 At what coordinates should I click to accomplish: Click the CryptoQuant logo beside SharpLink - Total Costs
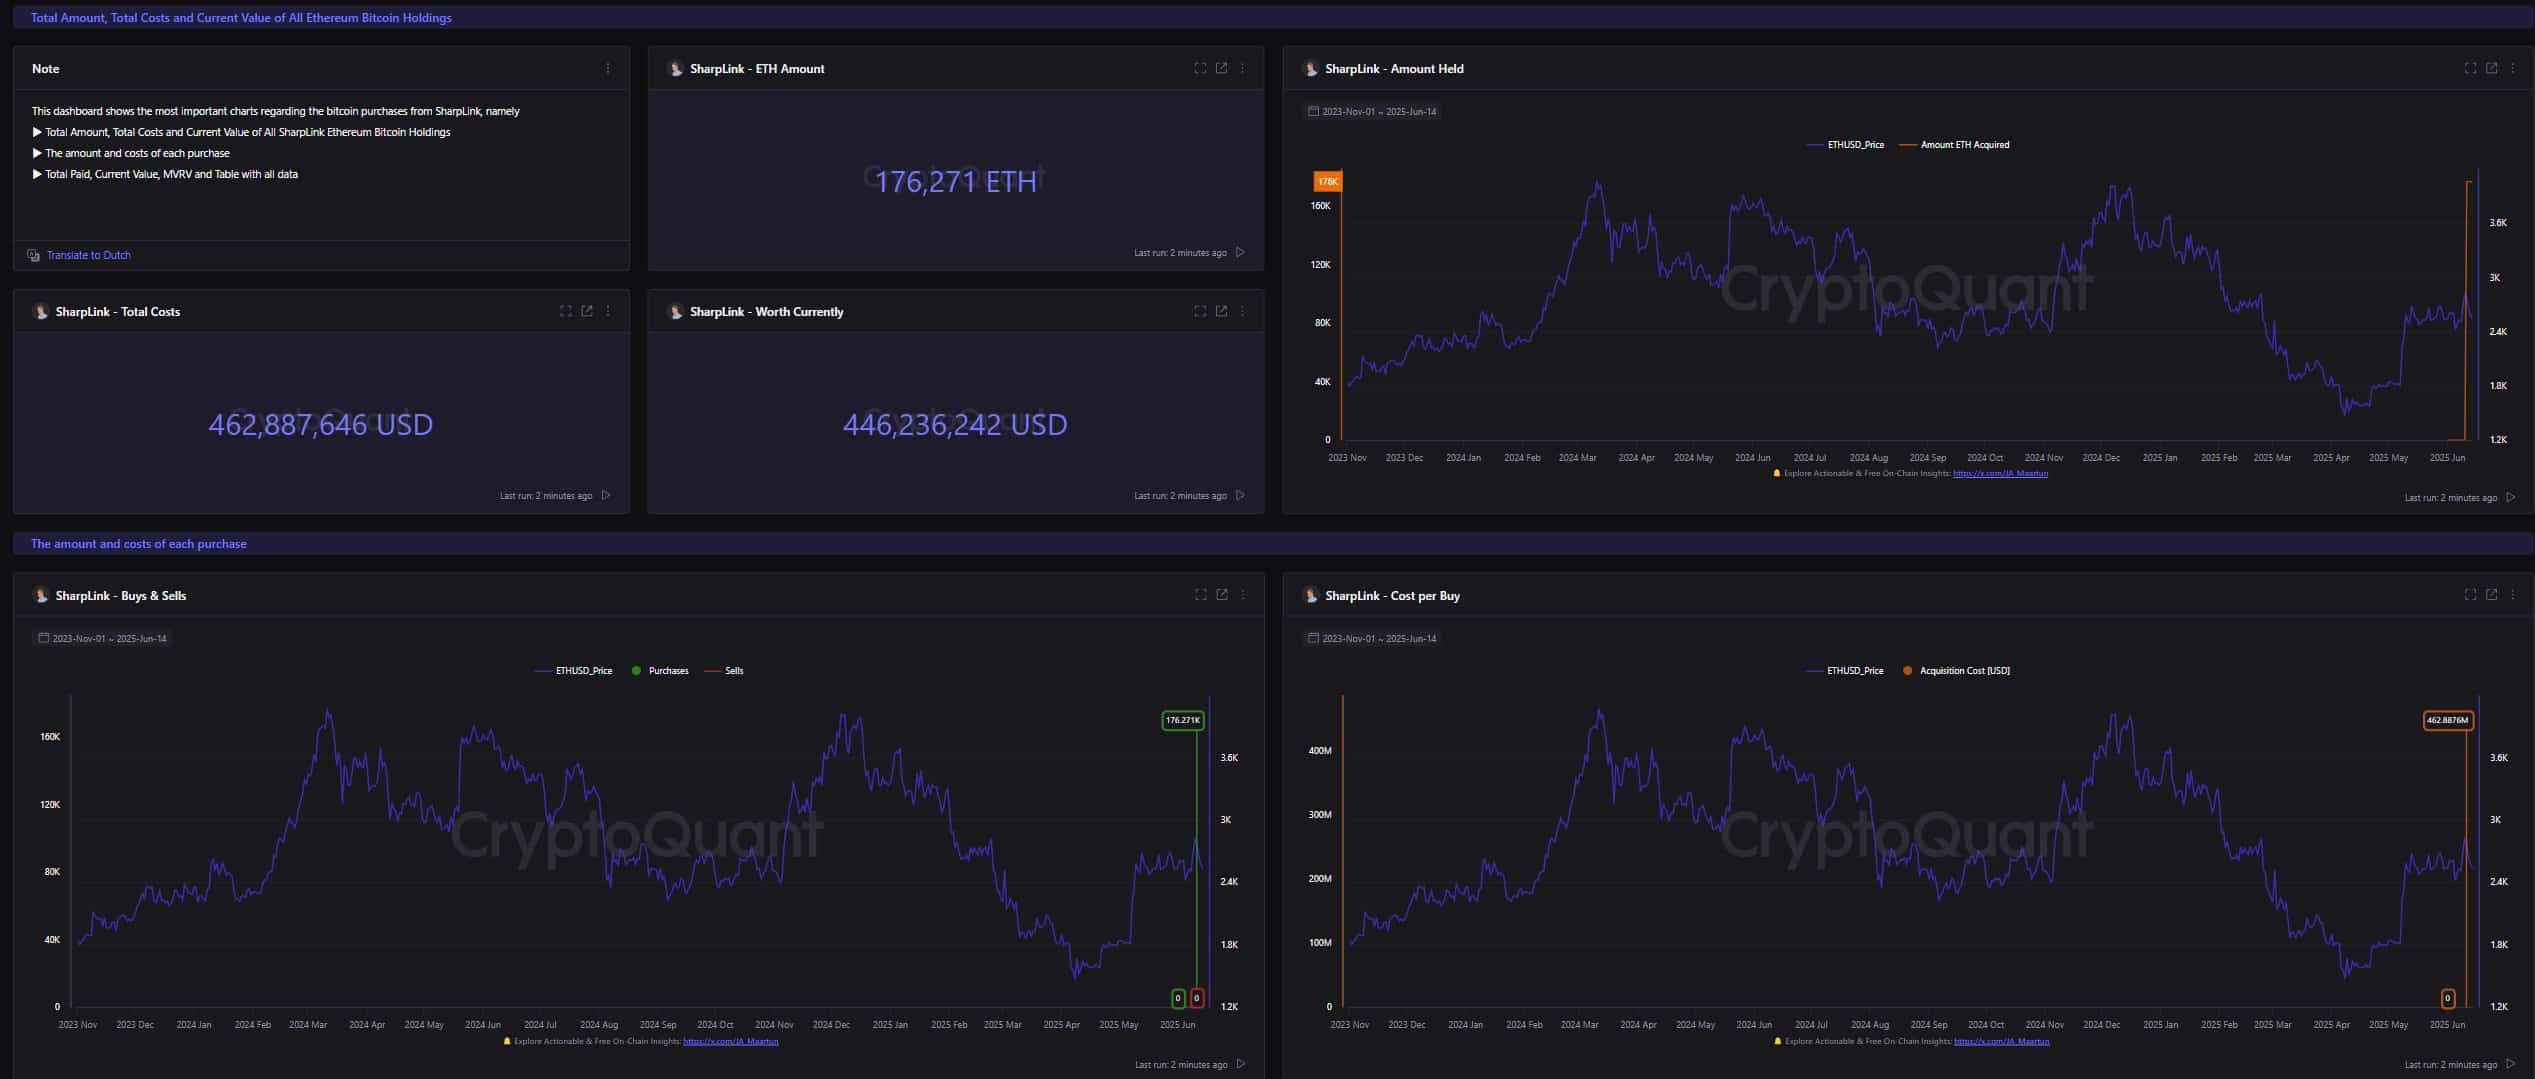point(41,311)
